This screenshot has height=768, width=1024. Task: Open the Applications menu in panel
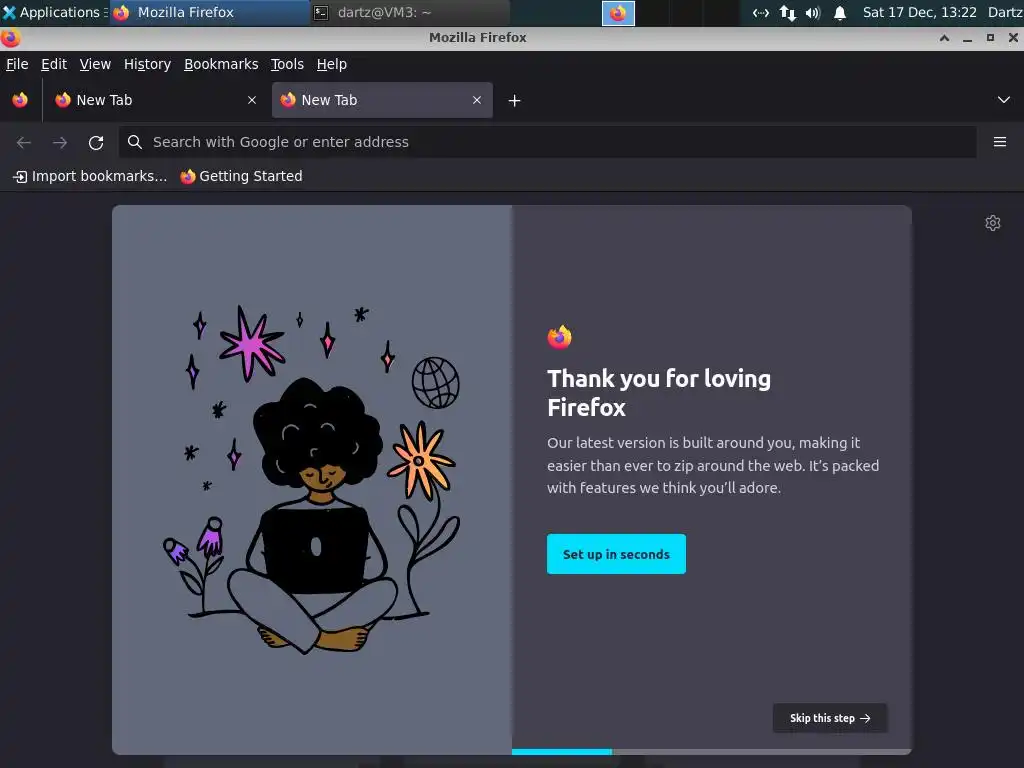pyautogui.click(x=52, y=12)
